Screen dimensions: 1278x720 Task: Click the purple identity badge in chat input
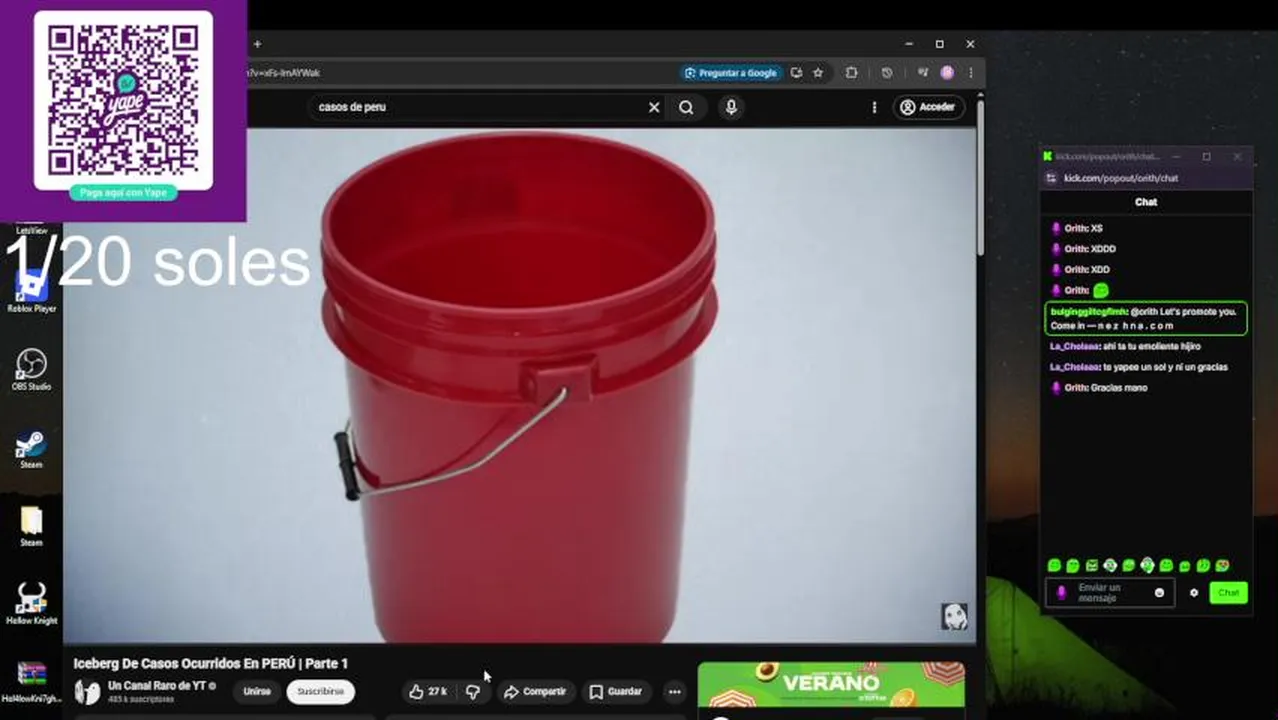pyautogui.click(x=1061, y=593)
